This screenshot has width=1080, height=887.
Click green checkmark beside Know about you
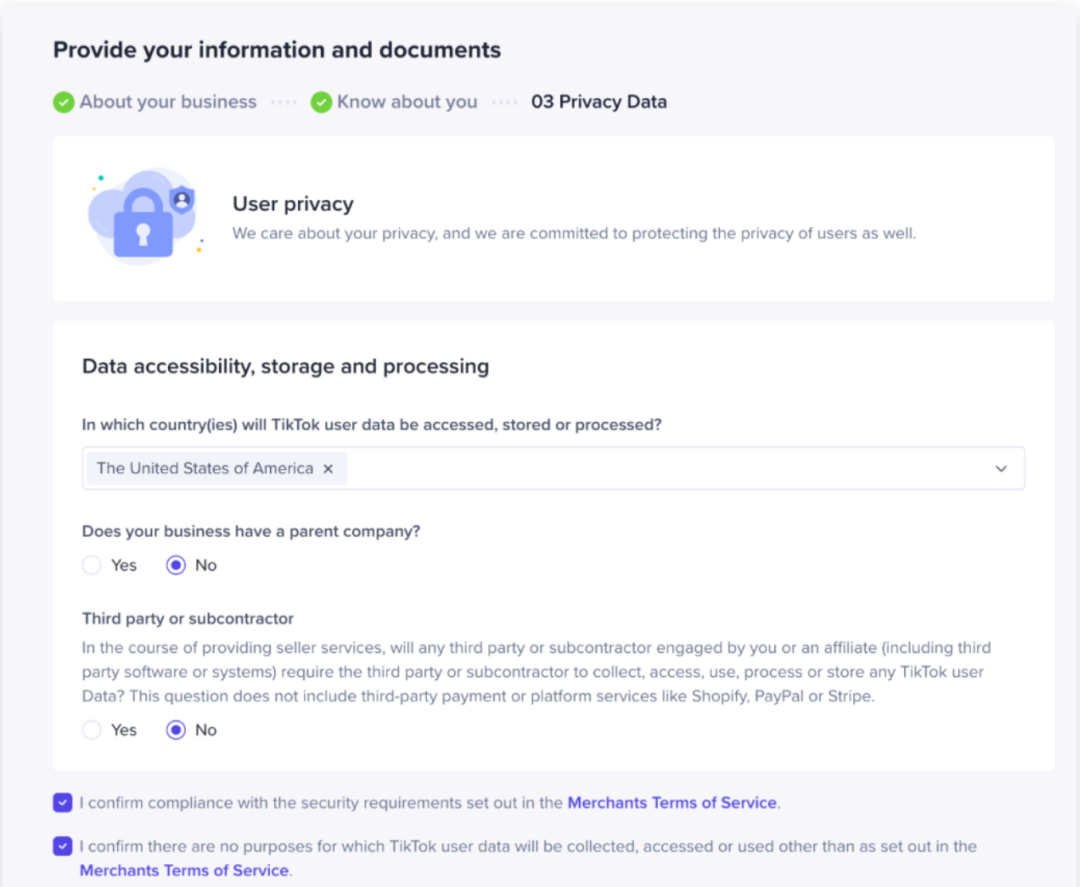click(x=321, y=102)
